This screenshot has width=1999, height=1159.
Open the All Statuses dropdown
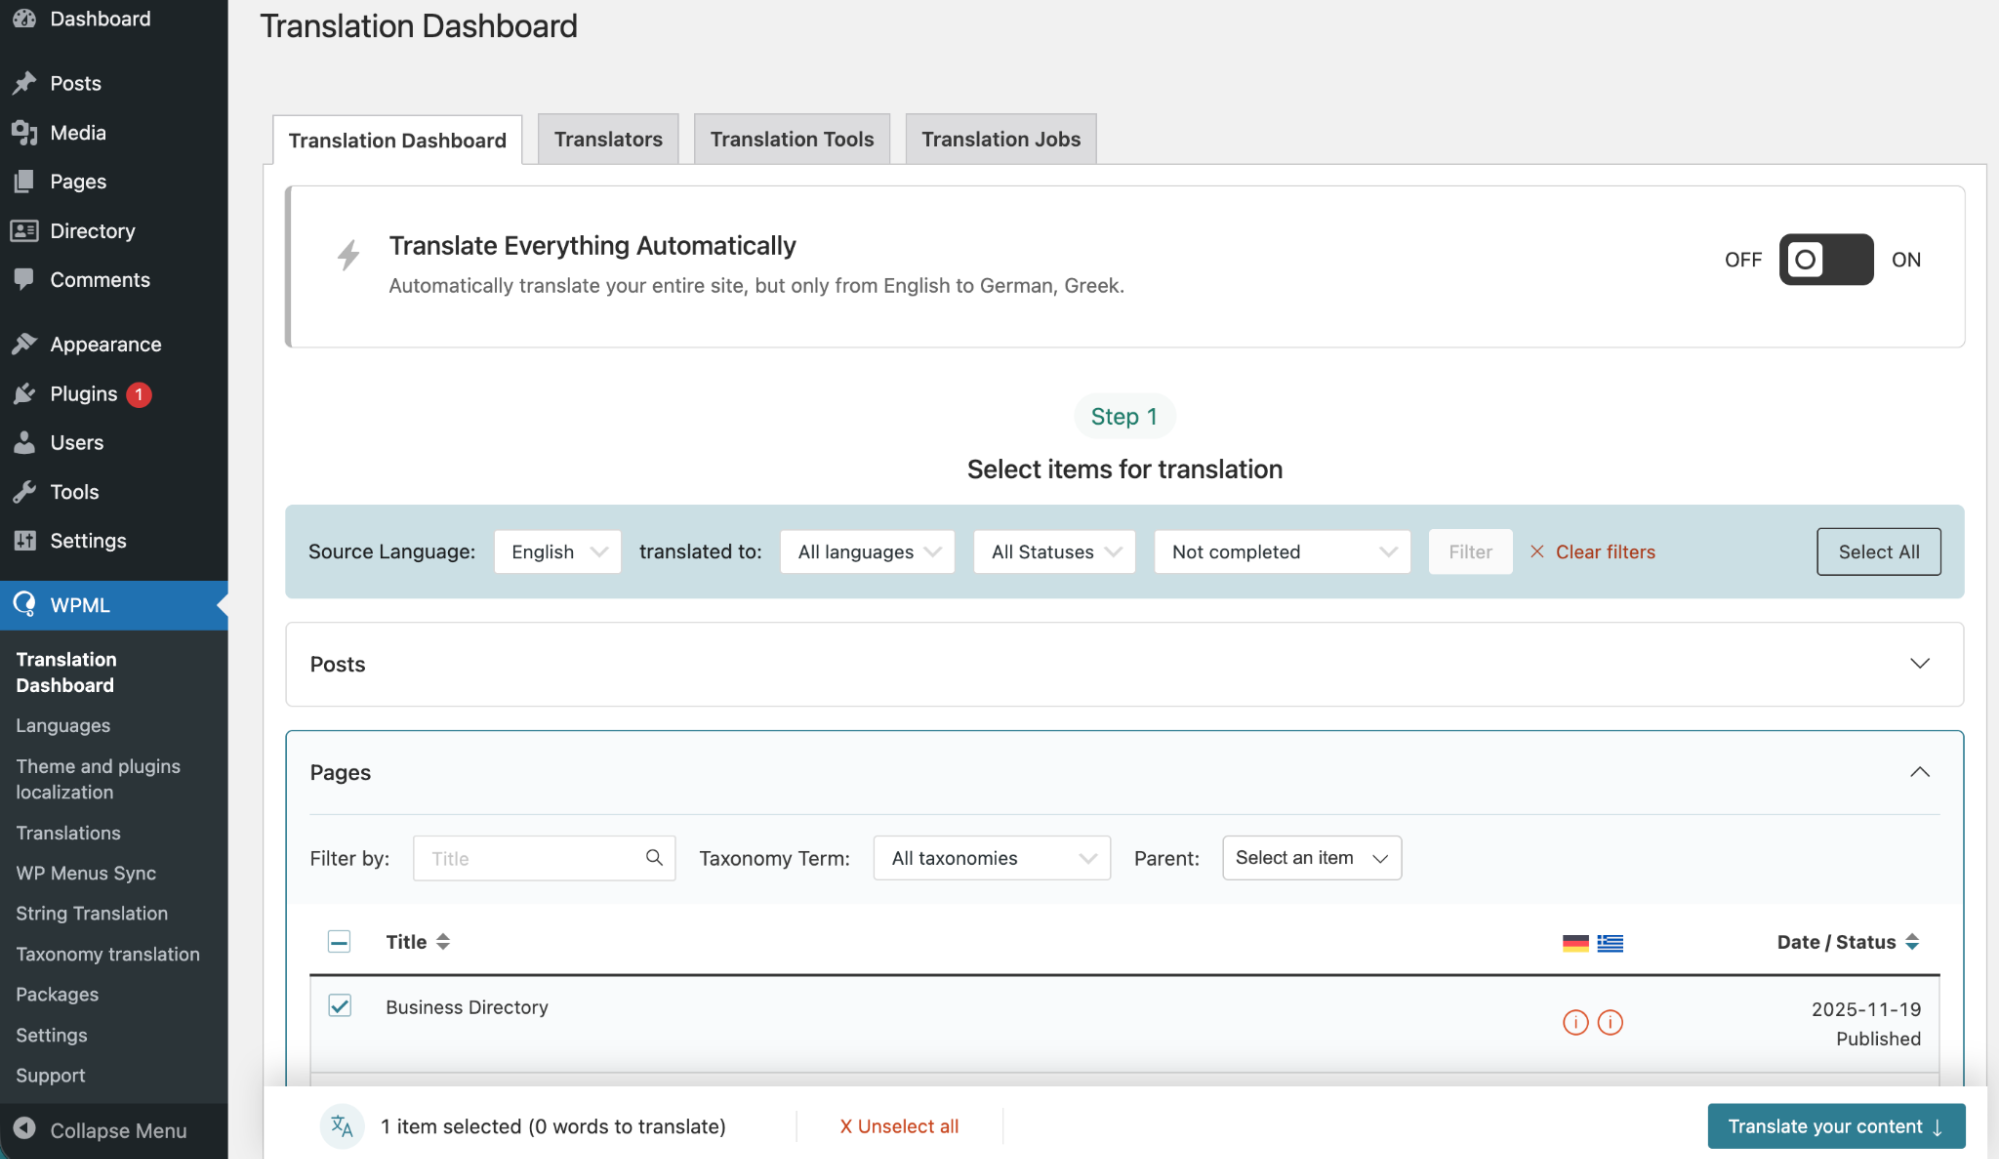[1054, 552]
